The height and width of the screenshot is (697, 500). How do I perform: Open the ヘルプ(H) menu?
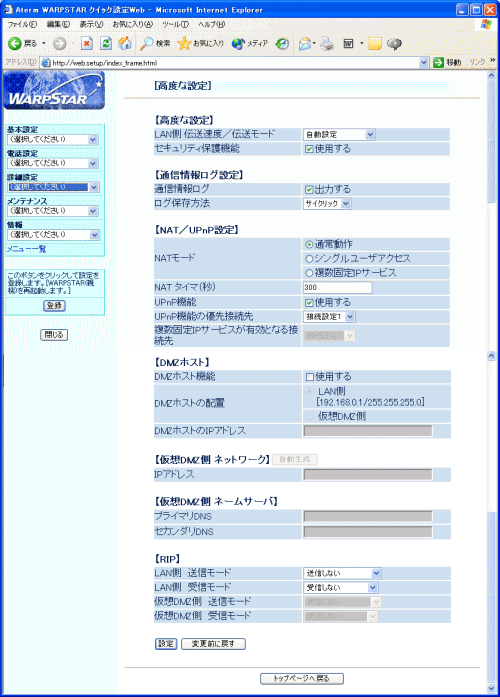211,24
